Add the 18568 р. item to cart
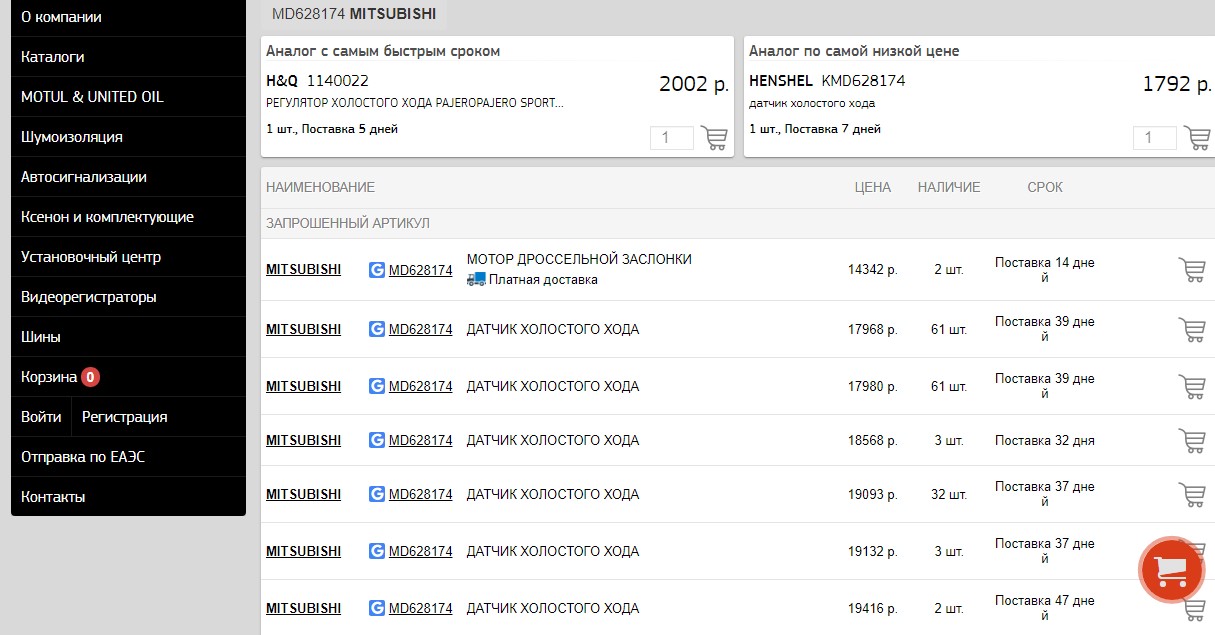This screenshot has width=1215, height=635. 1191,441
